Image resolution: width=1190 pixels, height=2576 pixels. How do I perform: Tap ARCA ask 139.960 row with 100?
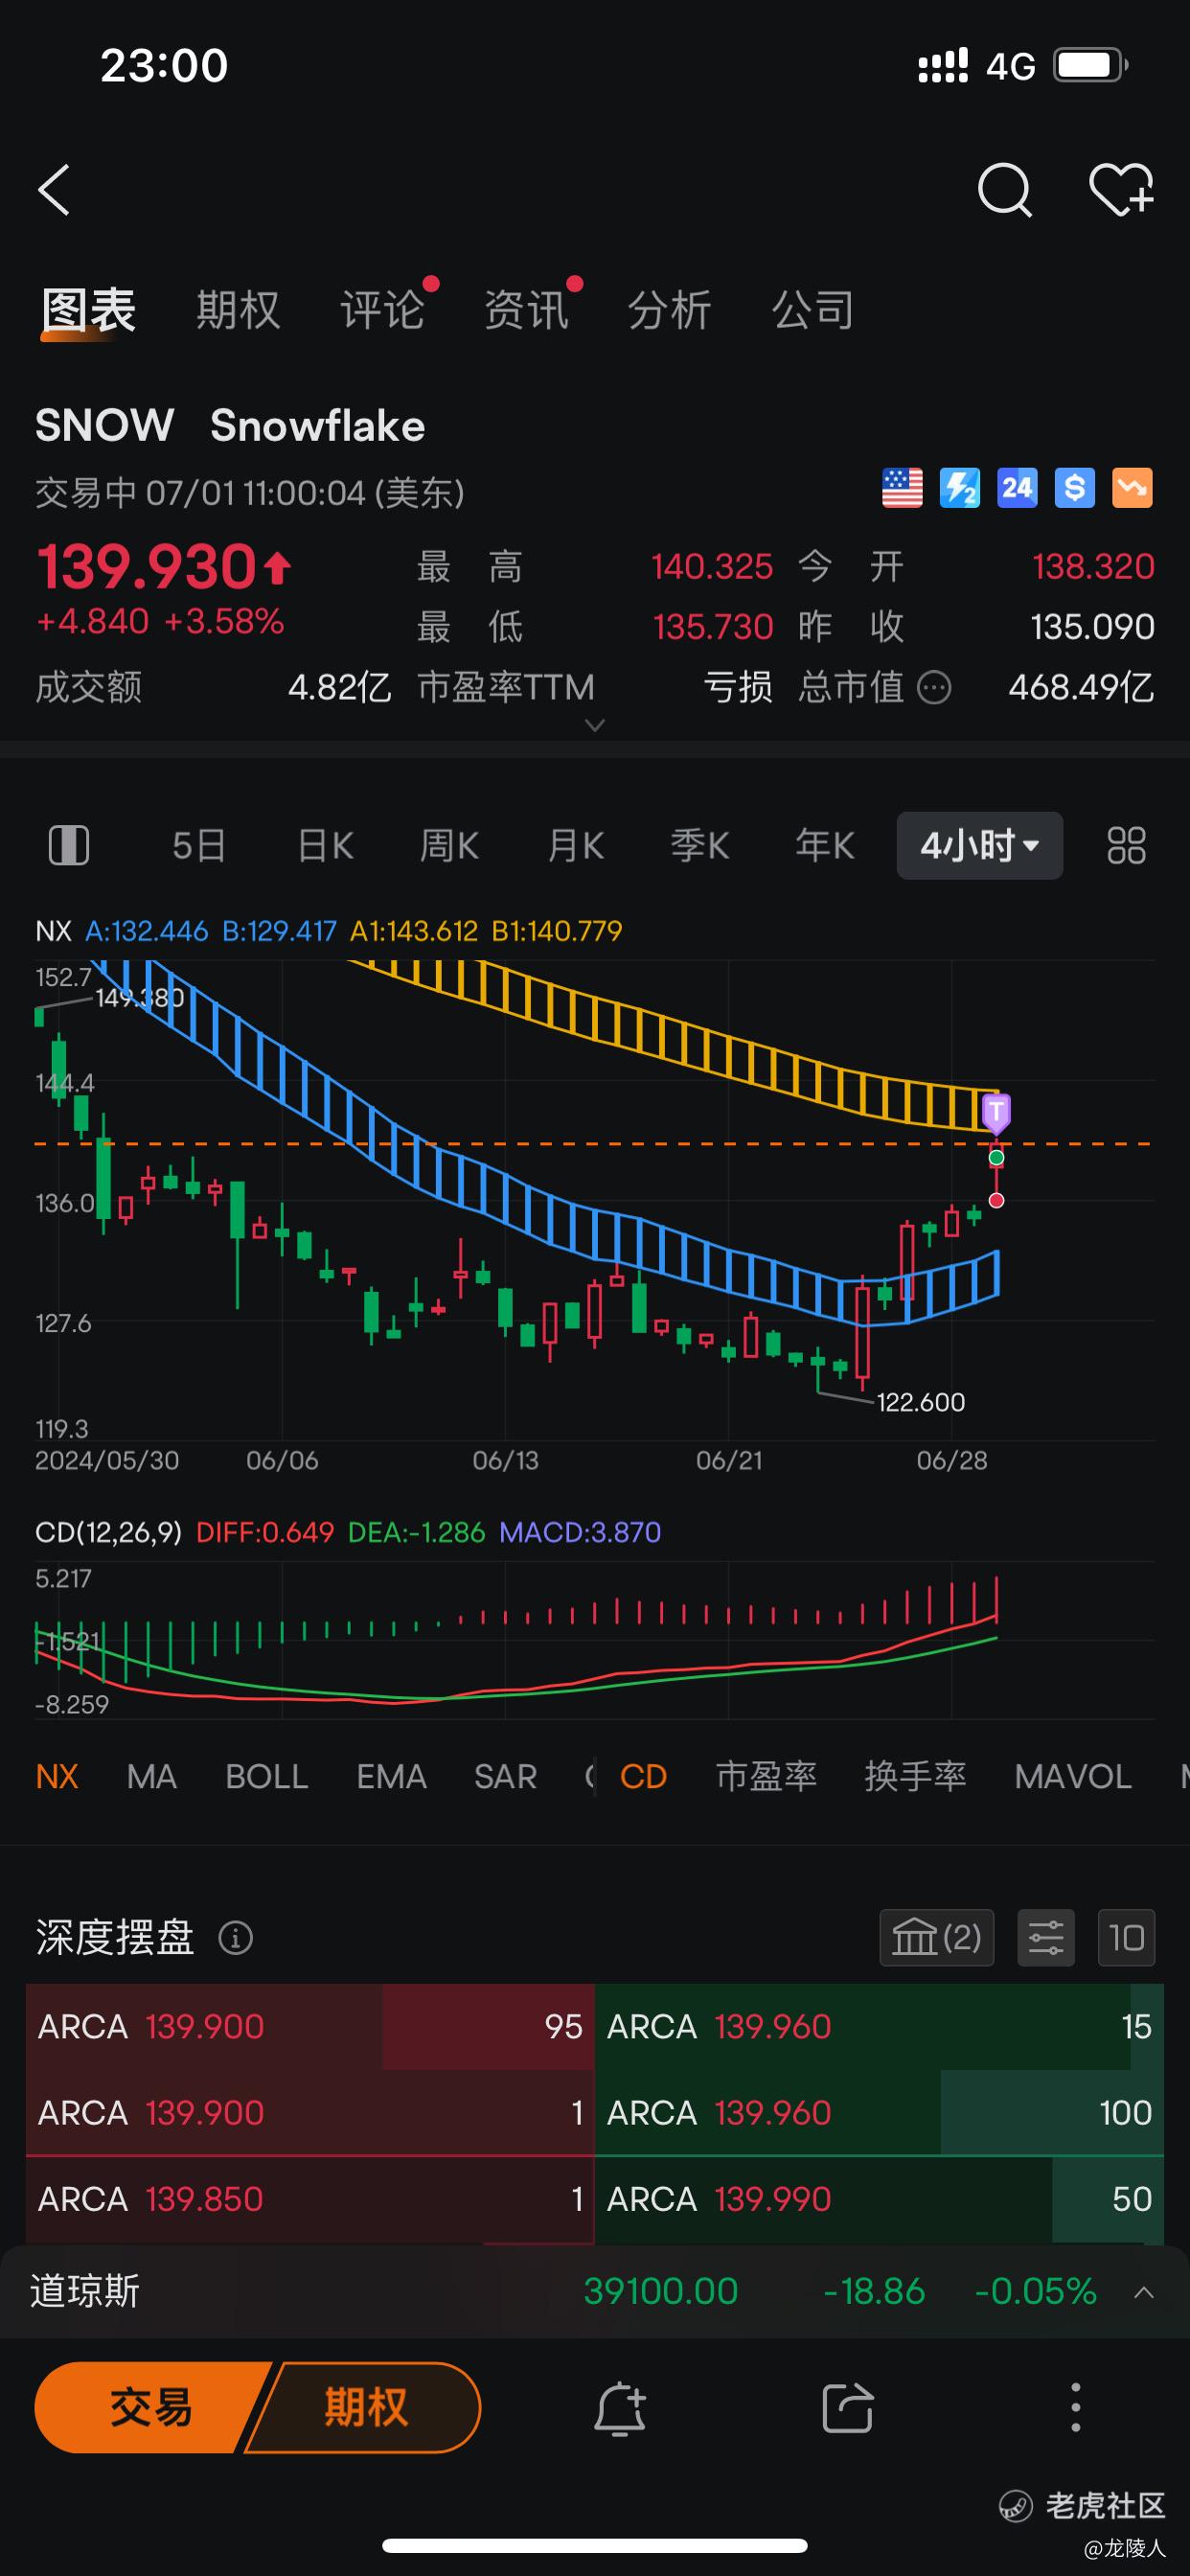(880, 2112)
